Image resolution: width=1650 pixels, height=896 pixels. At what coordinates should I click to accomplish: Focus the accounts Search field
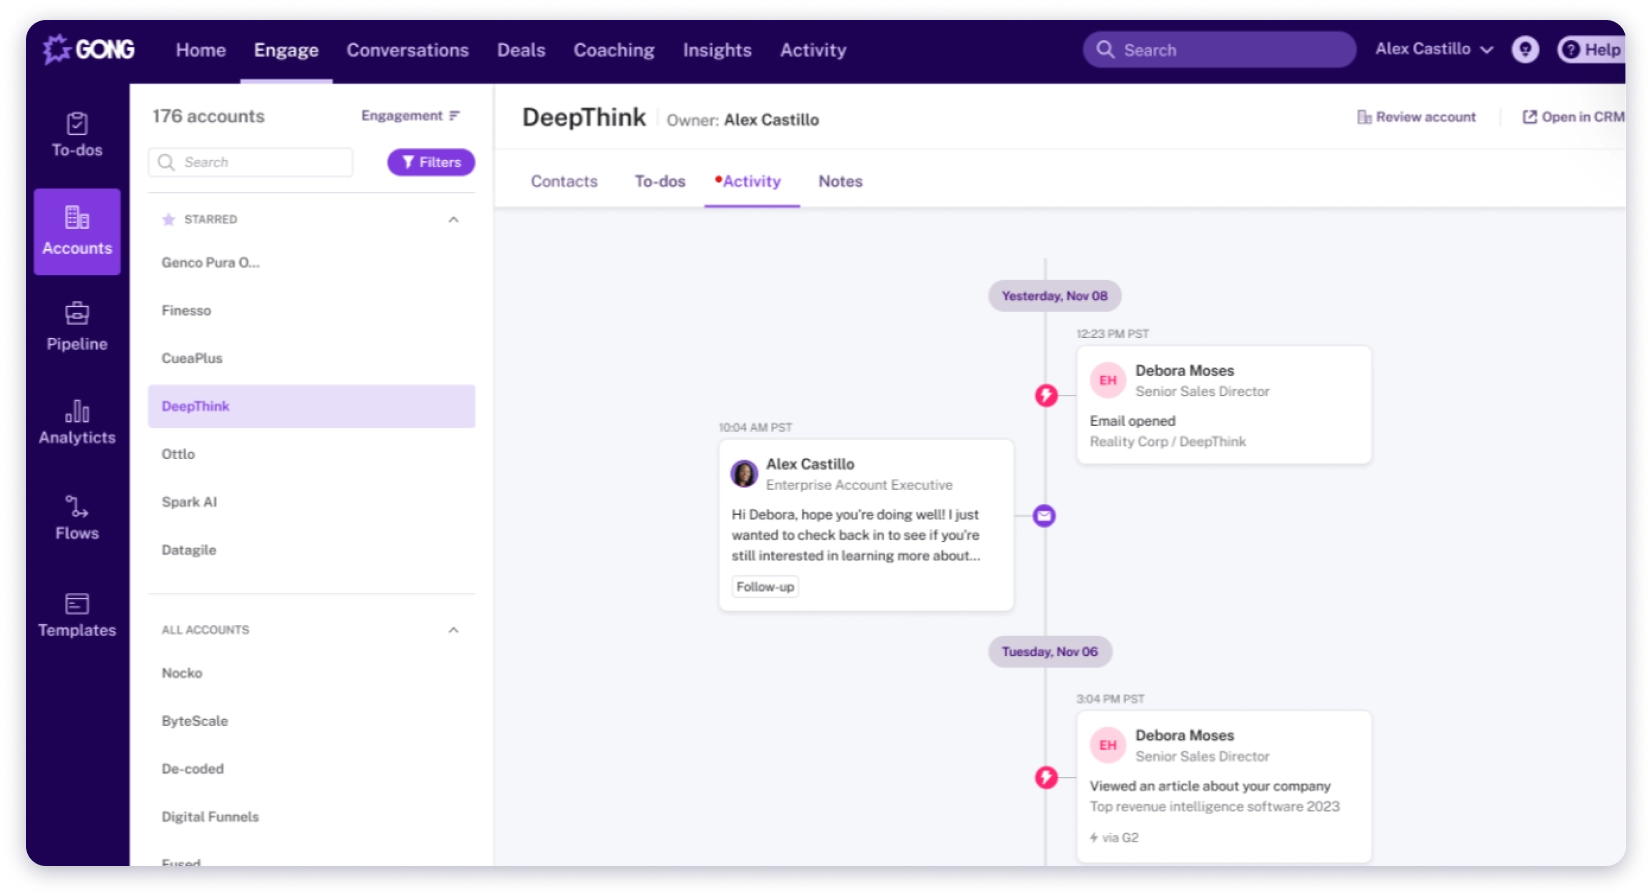(x=250, y=162)
